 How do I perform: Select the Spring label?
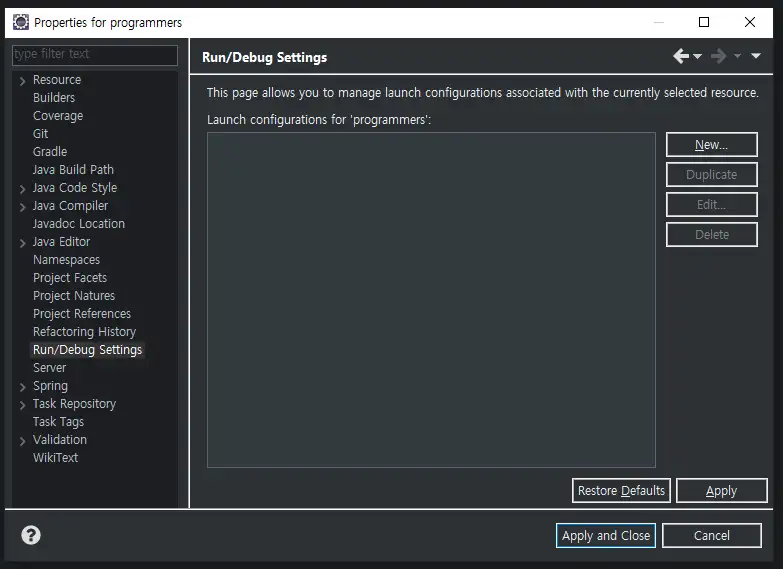(x=50, y=386)
